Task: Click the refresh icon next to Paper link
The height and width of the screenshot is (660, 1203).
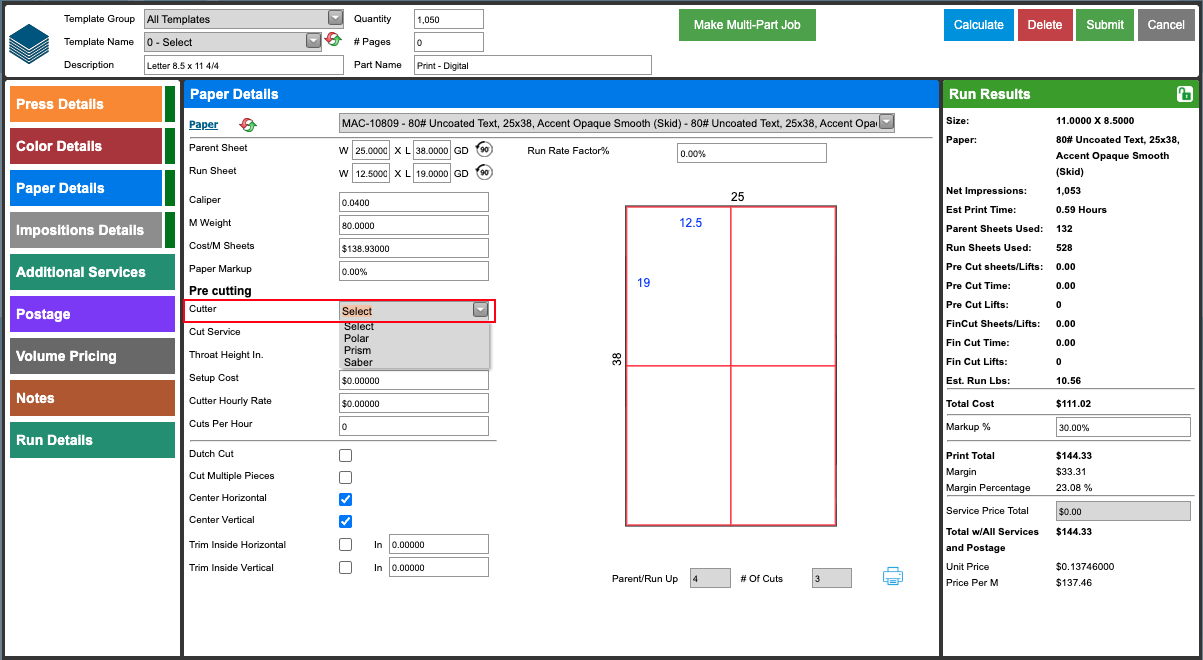Action: (x=247, y=124)
